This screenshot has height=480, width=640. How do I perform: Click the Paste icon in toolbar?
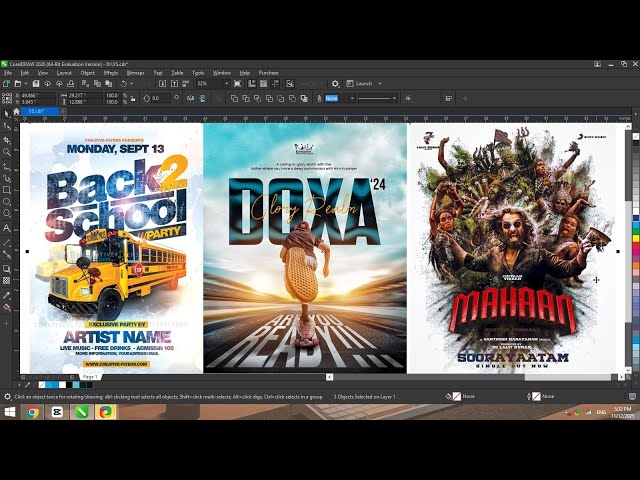[109, 84]
